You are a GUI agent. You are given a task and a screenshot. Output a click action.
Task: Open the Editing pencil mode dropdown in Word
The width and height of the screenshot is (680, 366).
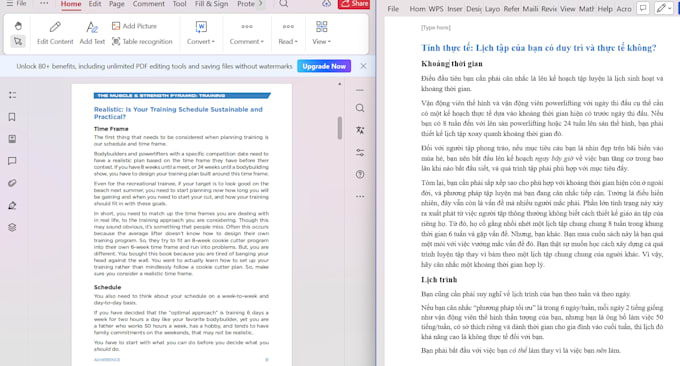coord(664,8)
